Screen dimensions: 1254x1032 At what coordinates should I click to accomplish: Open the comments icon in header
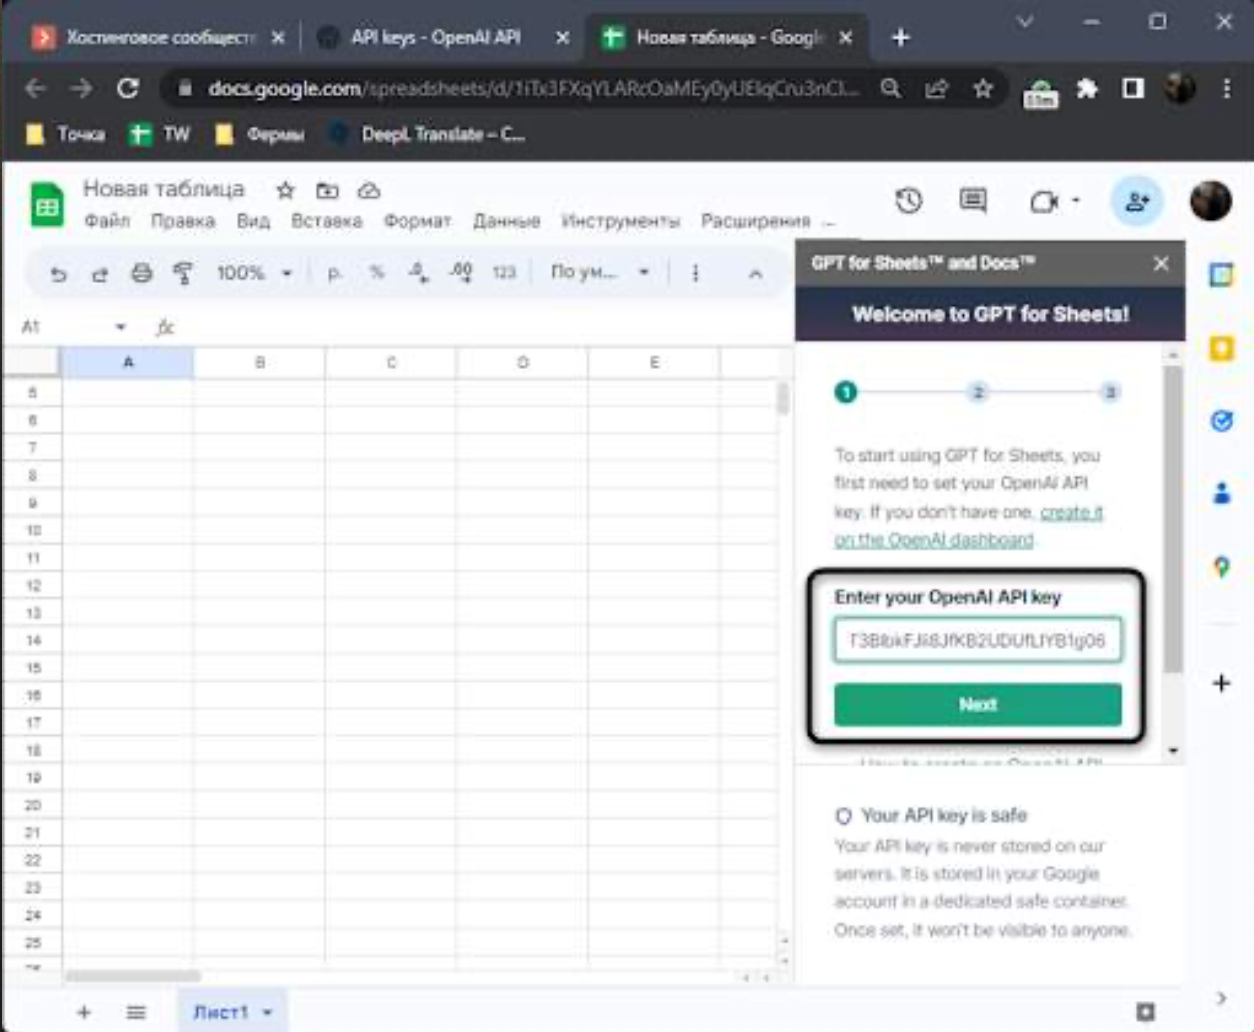(x=973, y=201)
